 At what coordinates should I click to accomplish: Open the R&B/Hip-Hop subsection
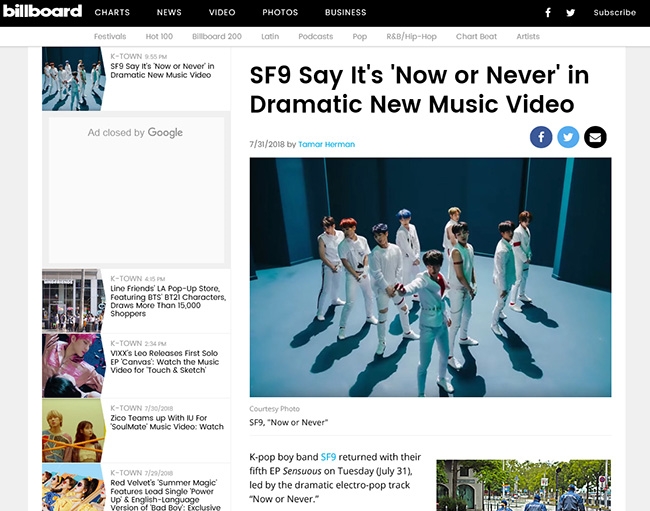tap(411, 37)
